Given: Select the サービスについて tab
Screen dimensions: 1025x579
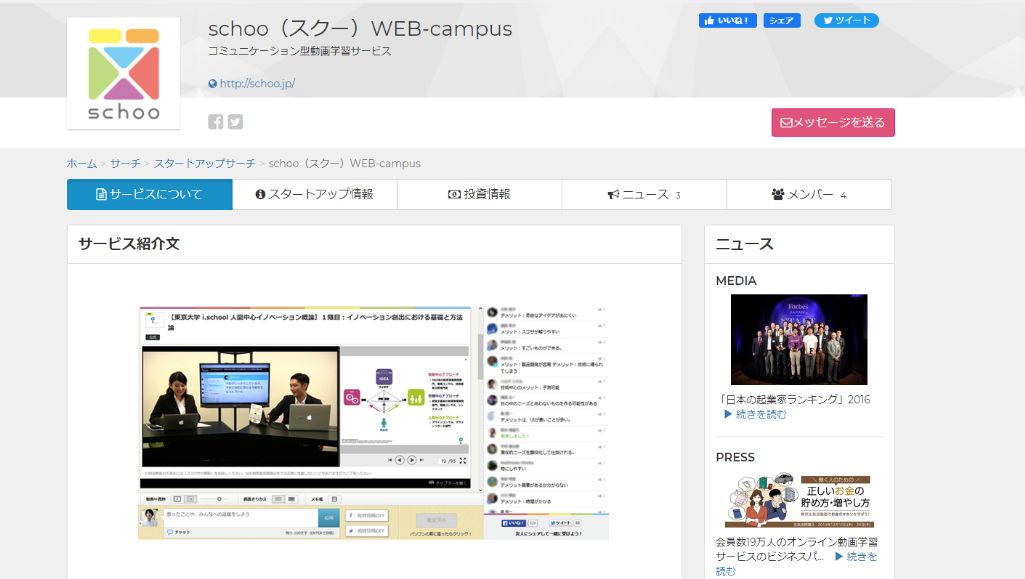Looking at the screenshot, I should [150, 194].
